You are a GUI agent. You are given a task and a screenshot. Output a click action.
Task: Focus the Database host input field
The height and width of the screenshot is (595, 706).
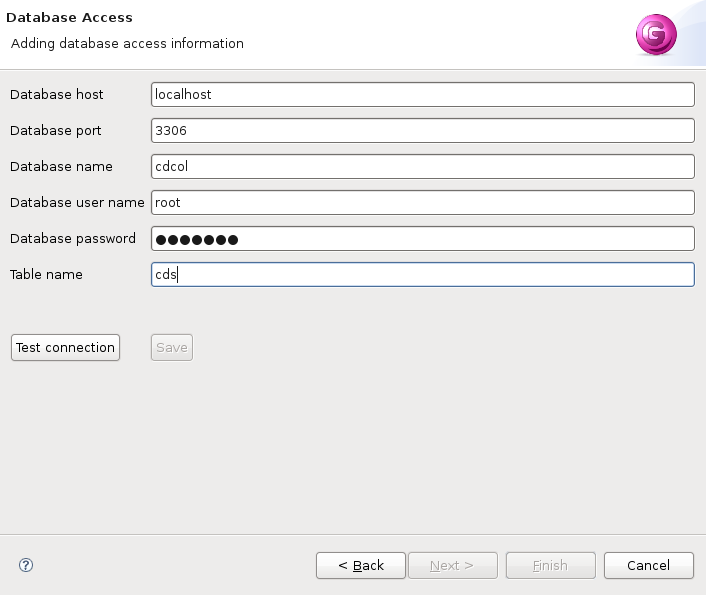(422, 94)
